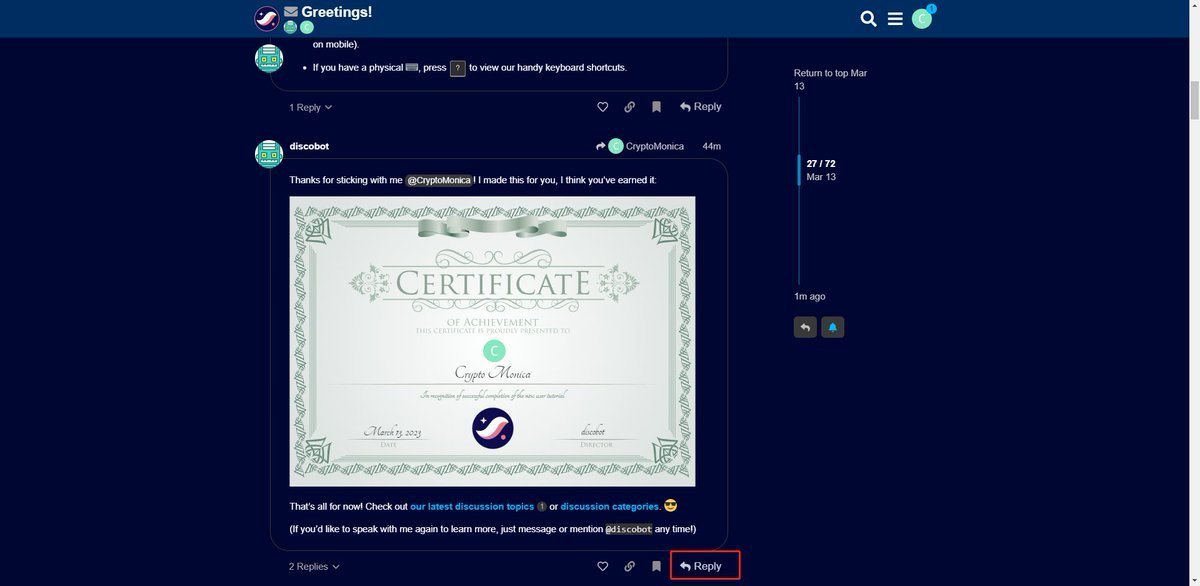The width and height of the screenshot is (1200, 586).
Task: Reply to the keyboard shortcuts post
Action: tap(700, 107)
